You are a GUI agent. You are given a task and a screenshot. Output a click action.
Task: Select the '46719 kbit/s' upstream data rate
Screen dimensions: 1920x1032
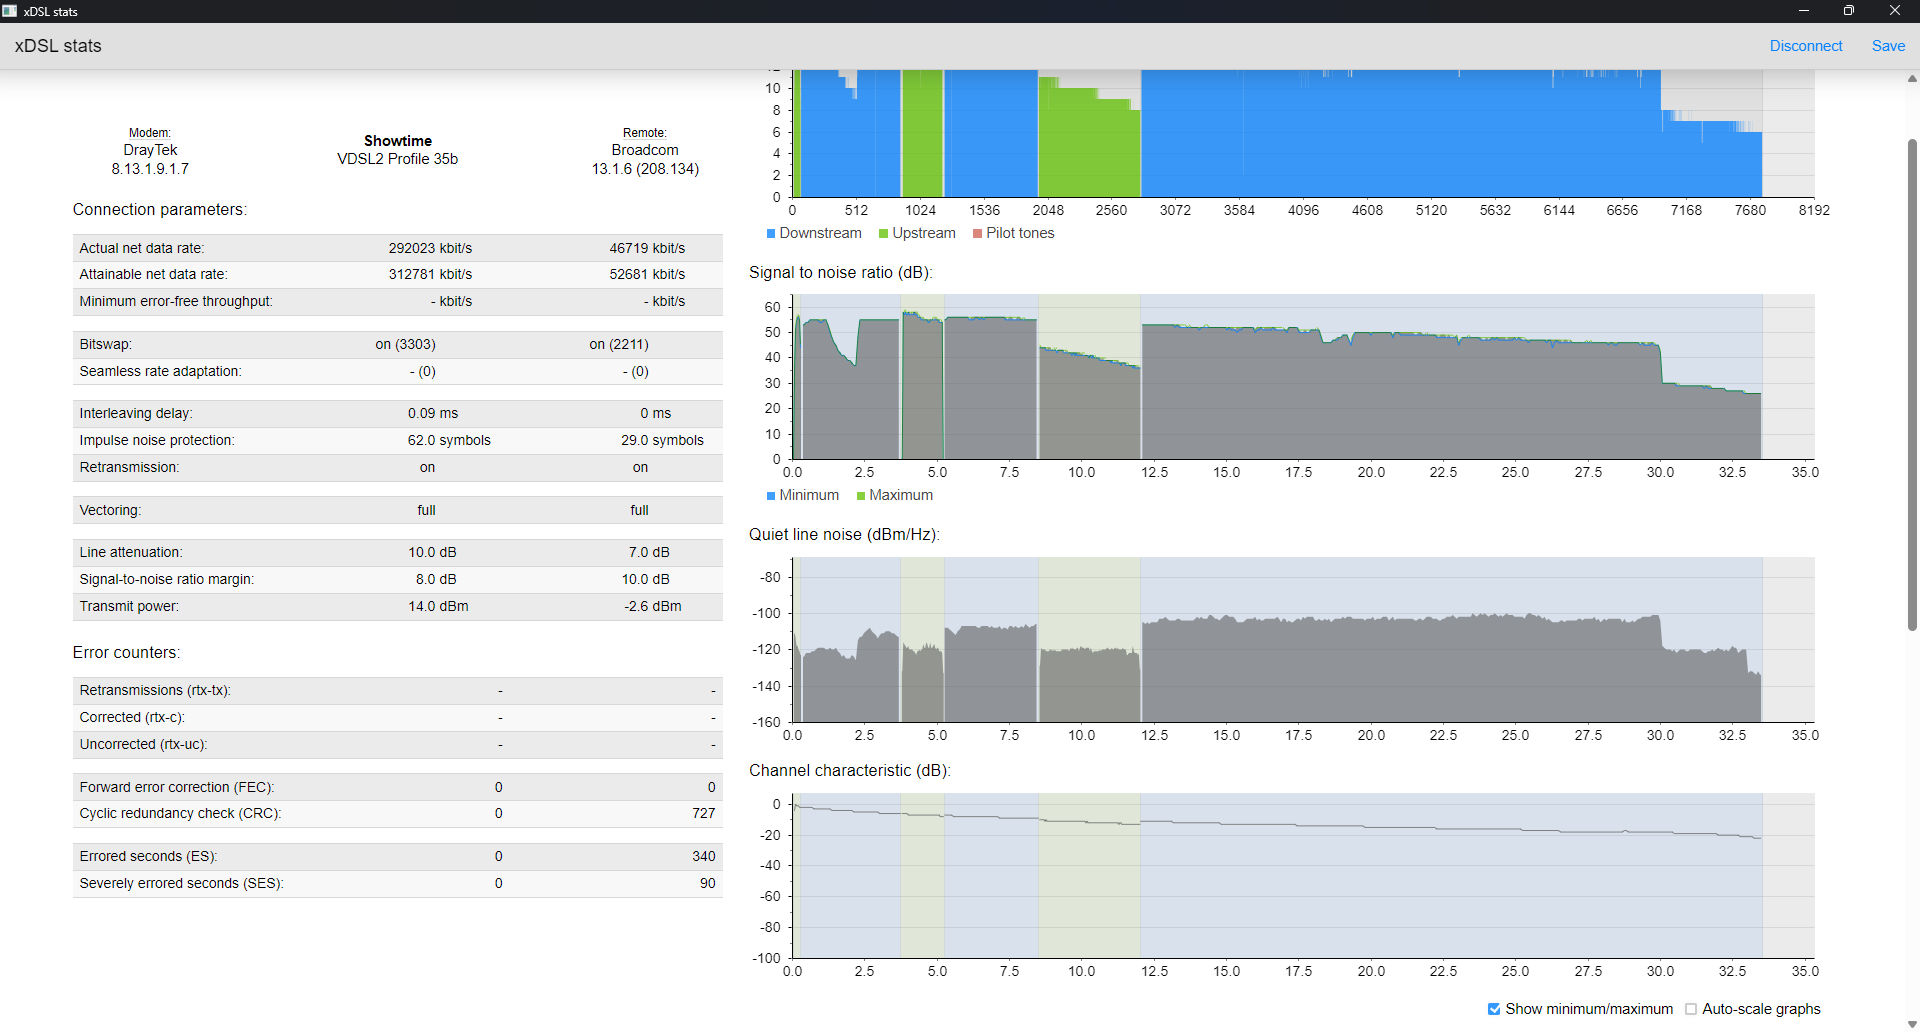(x=647, y=248)
